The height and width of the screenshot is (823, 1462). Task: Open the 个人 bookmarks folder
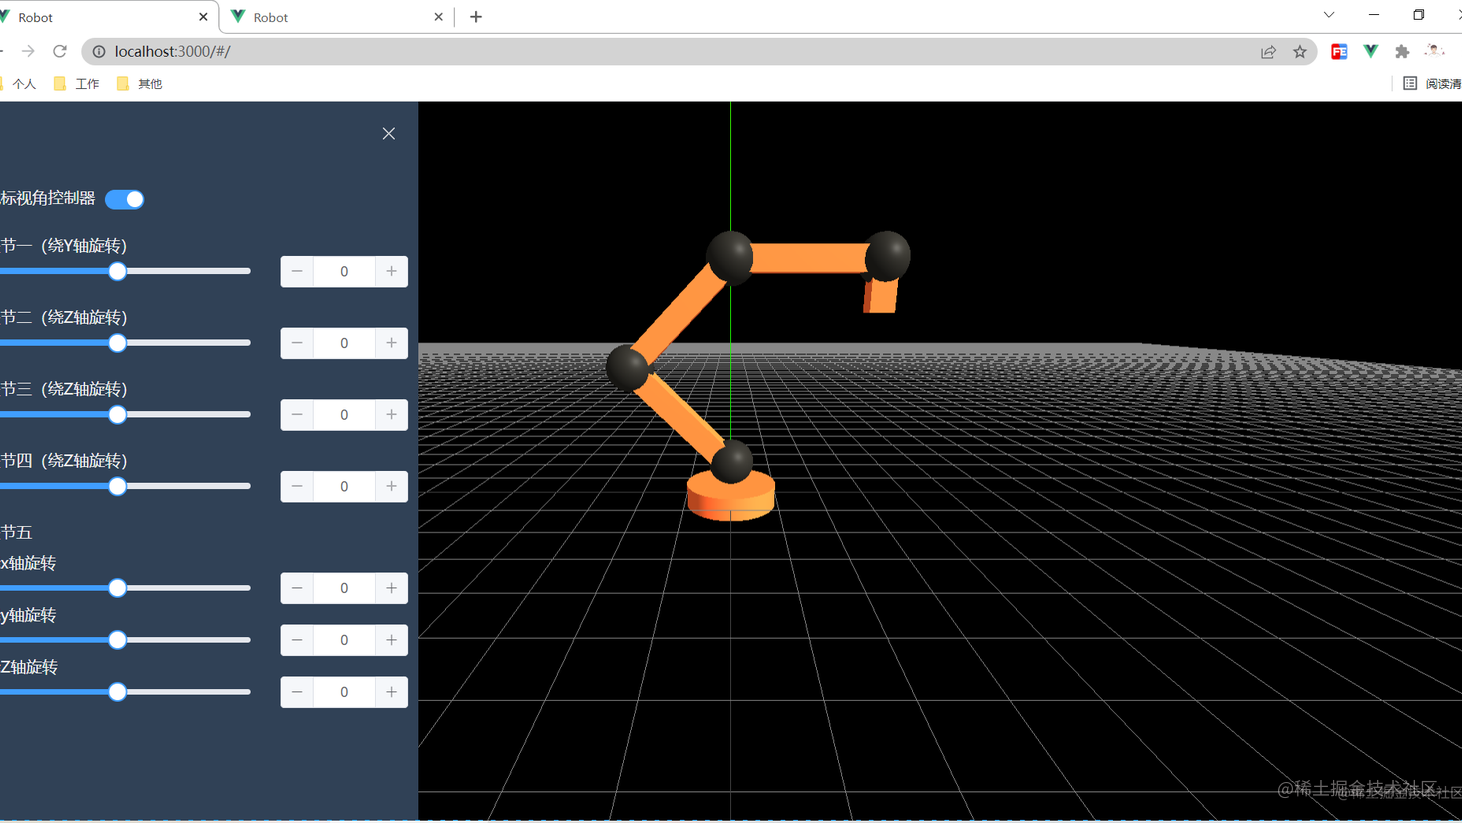22,84
